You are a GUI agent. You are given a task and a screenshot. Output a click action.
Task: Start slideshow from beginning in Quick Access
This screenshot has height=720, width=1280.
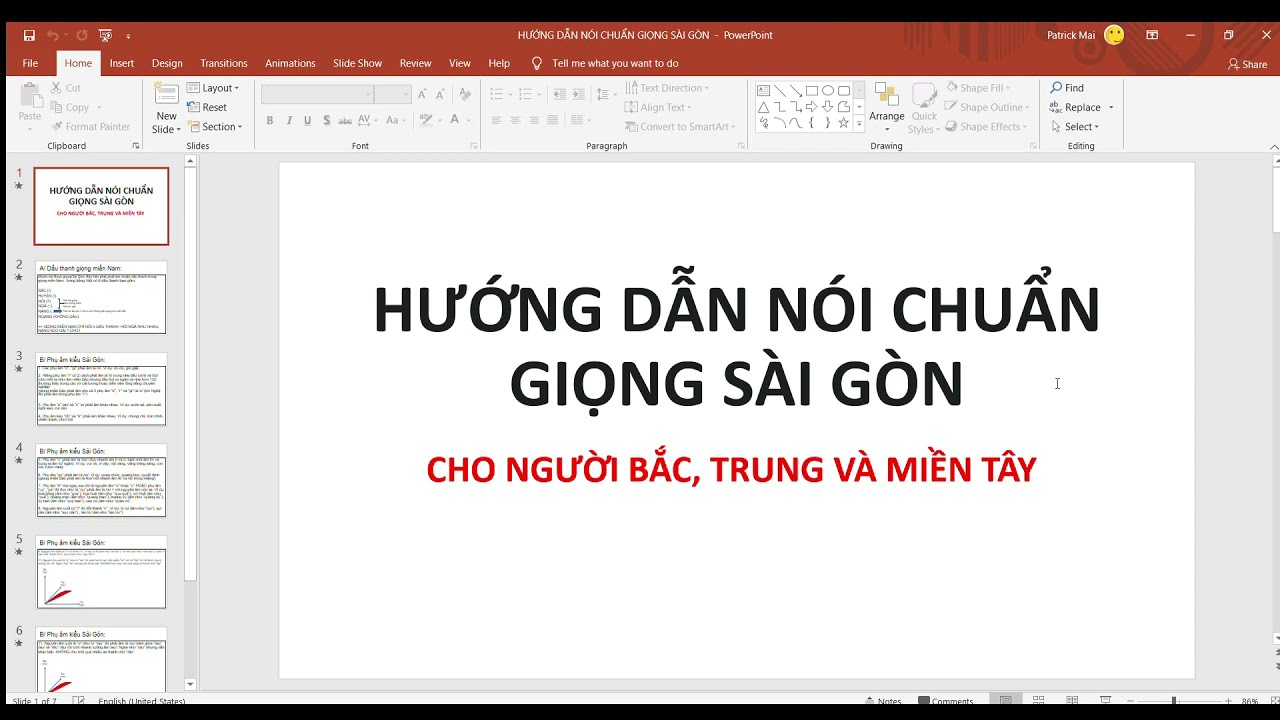106,35
